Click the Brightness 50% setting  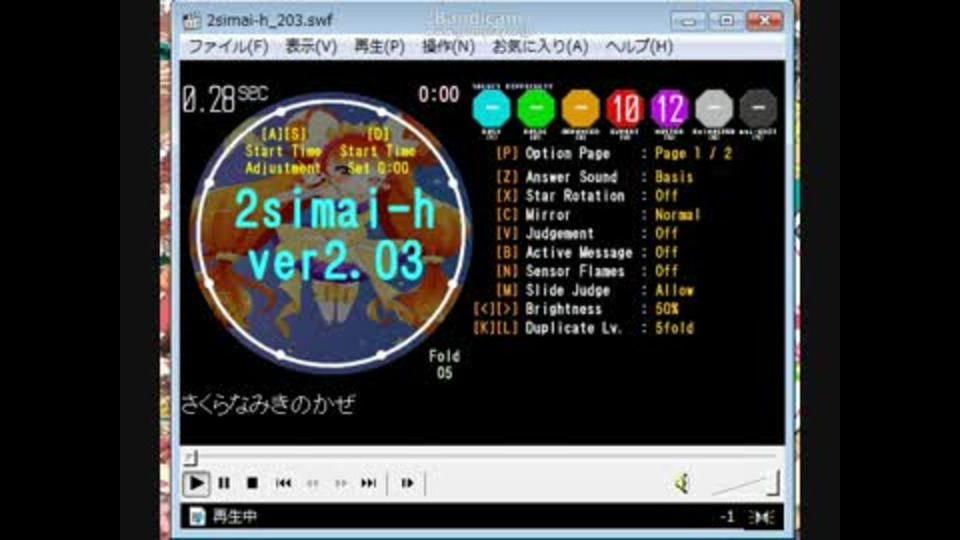pos(576,309)
